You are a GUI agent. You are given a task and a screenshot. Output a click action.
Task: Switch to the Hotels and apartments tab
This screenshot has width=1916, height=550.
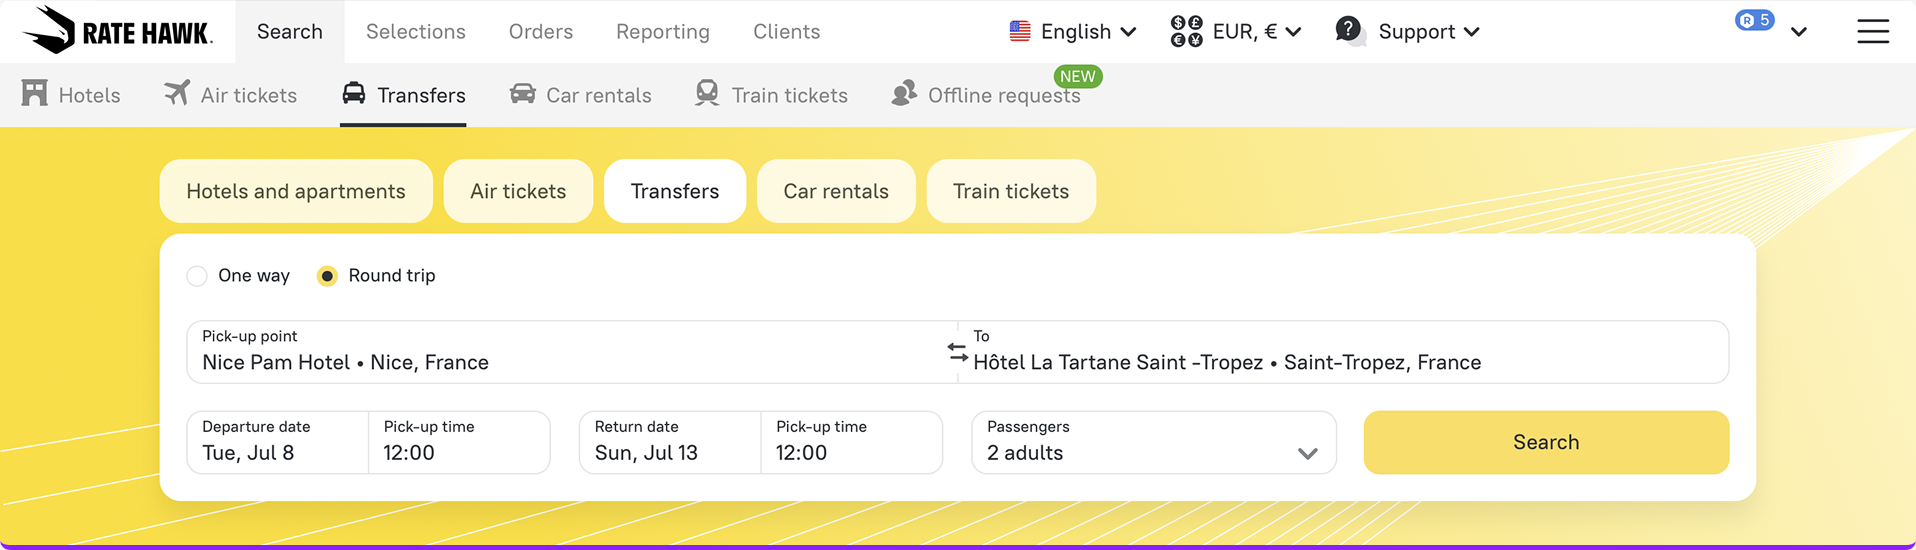pos(296,191)
